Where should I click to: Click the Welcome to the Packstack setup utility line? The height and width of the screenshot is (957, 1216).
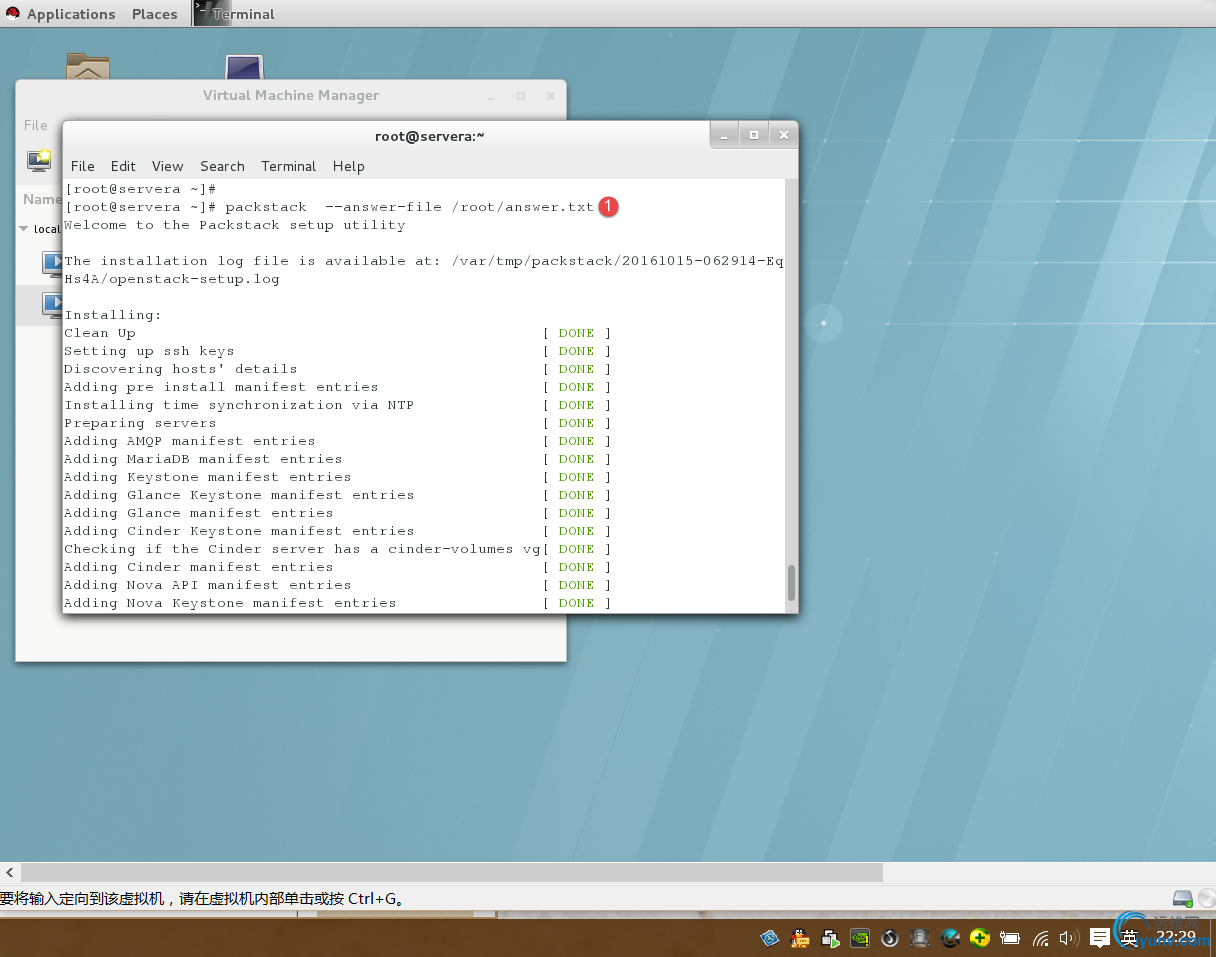click(x=235, y=225)
